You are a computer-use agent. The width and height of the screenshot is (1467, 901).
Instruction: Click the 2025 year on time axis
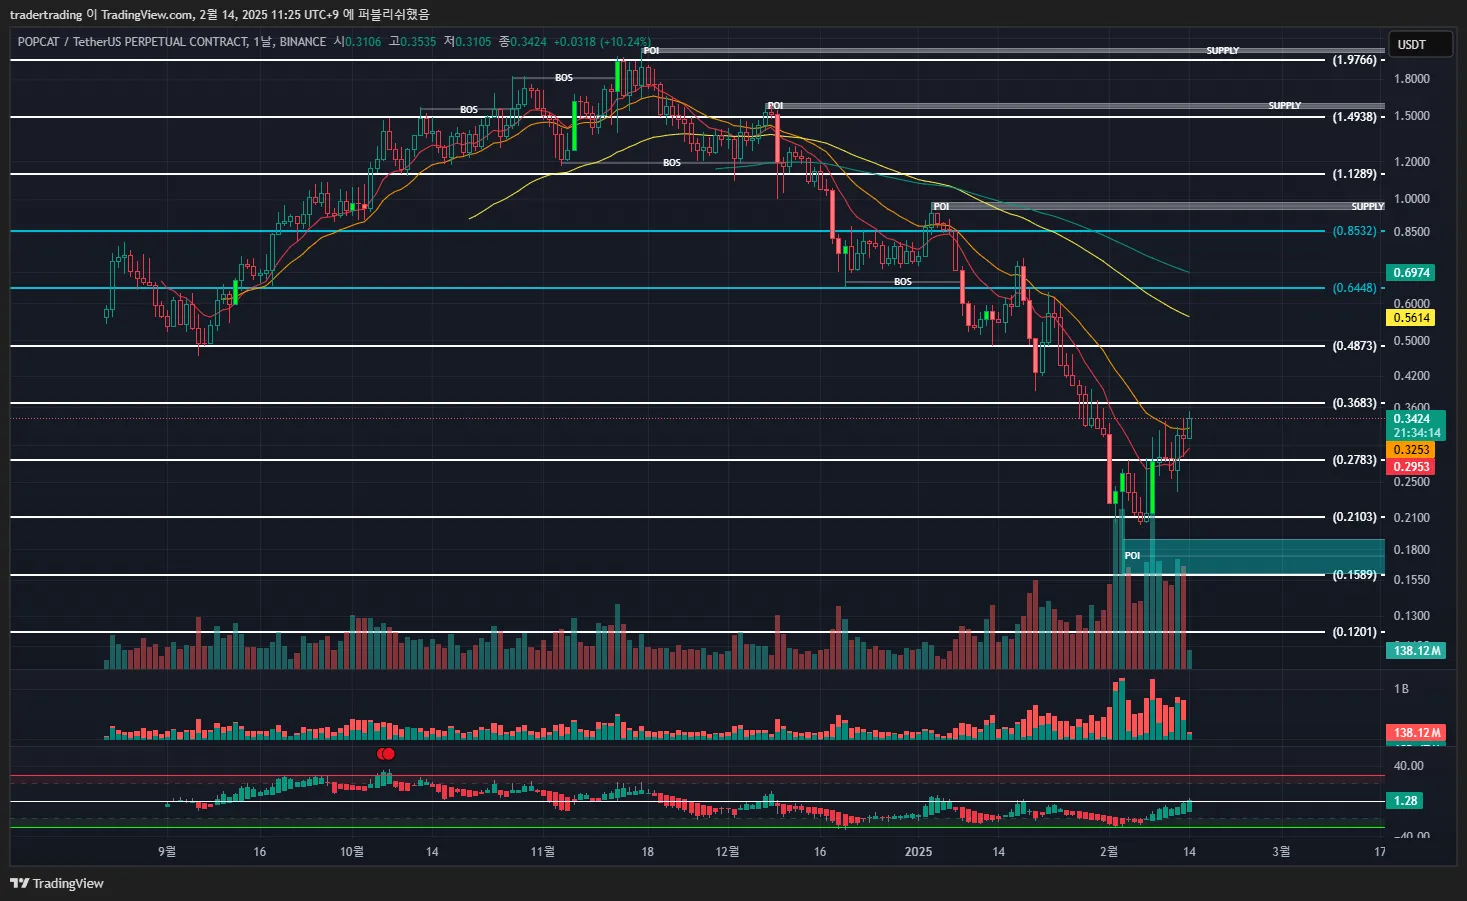coord(918,852)
